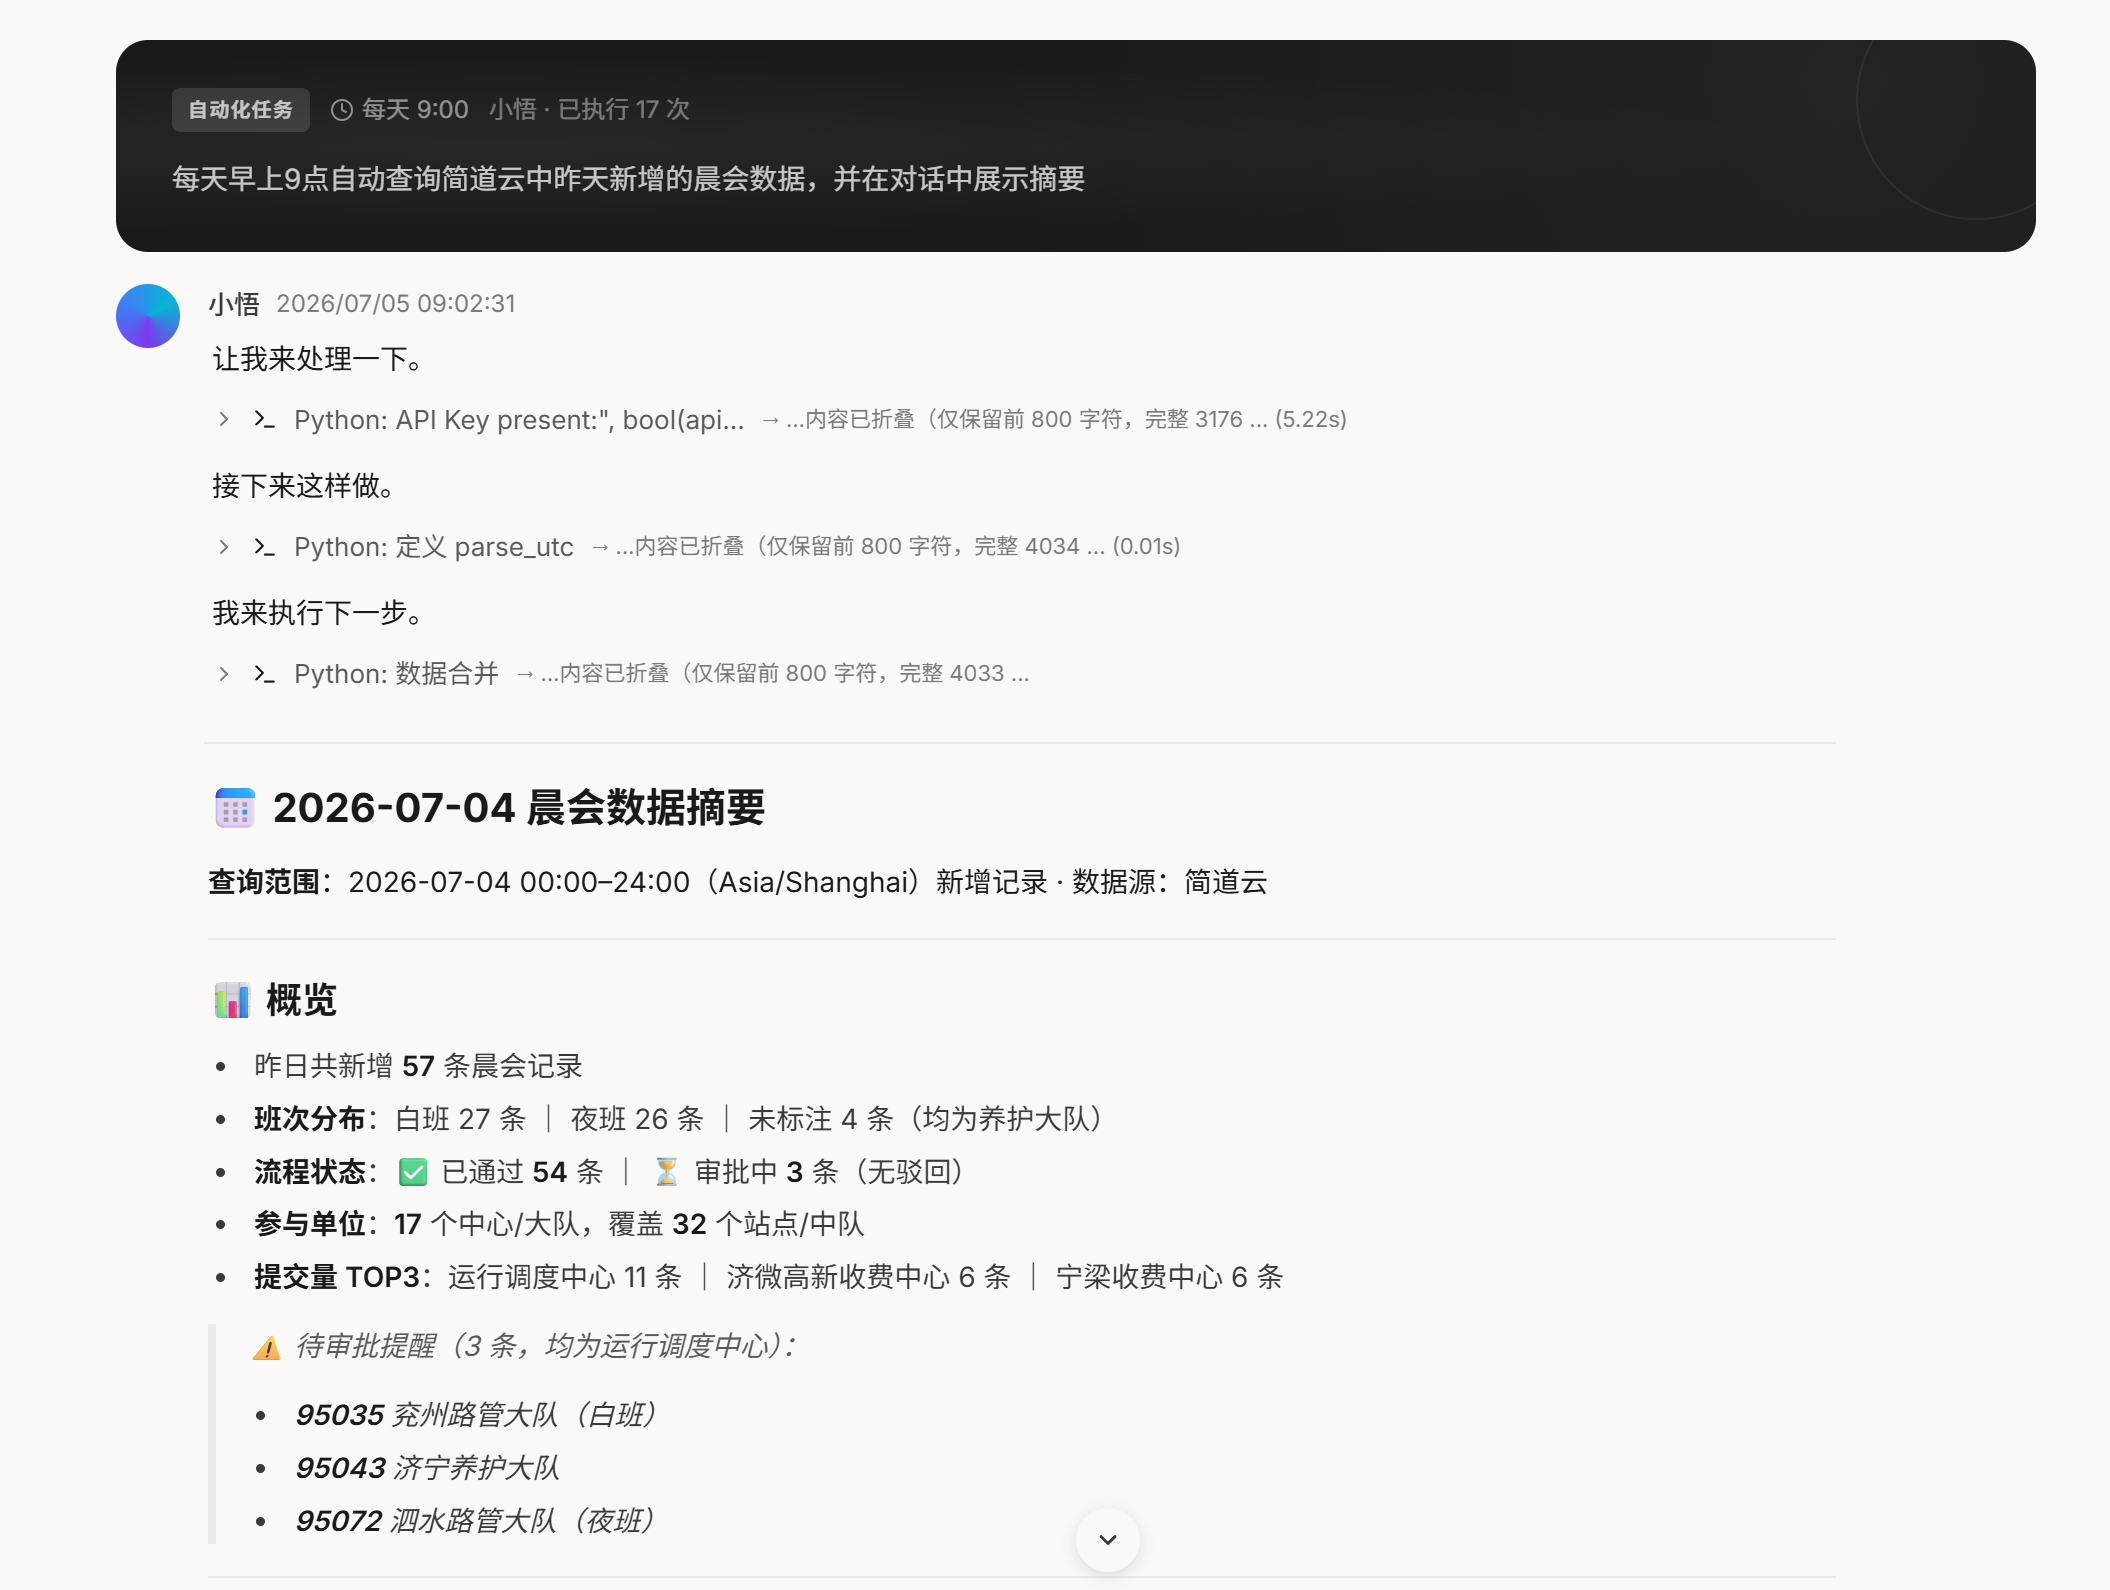The height and width of the screenshot is (1590, 2110).
Task: Expand the Python: 定义 parse_utc step
Action: click(x=224, y=546)
